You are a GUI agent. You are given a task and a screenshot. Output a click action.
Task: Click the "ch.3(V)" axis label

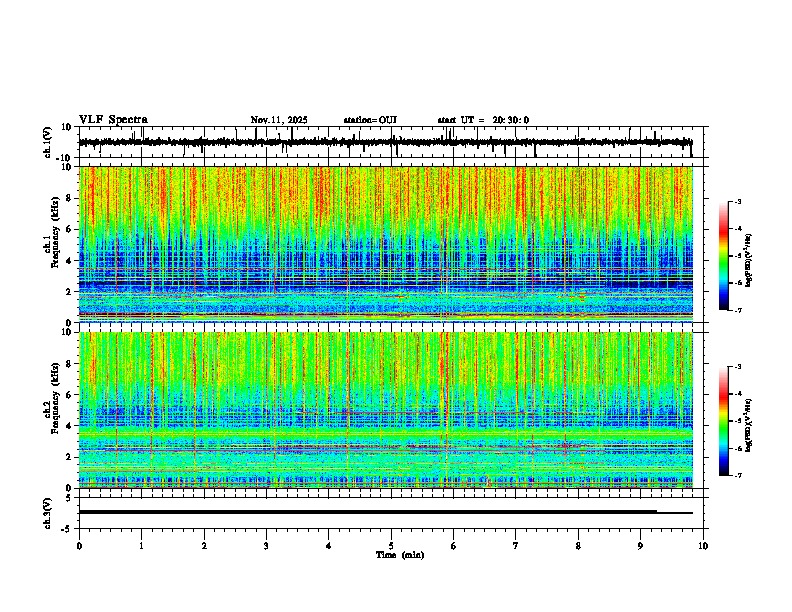pyautogui.click(x=48, y=513)
